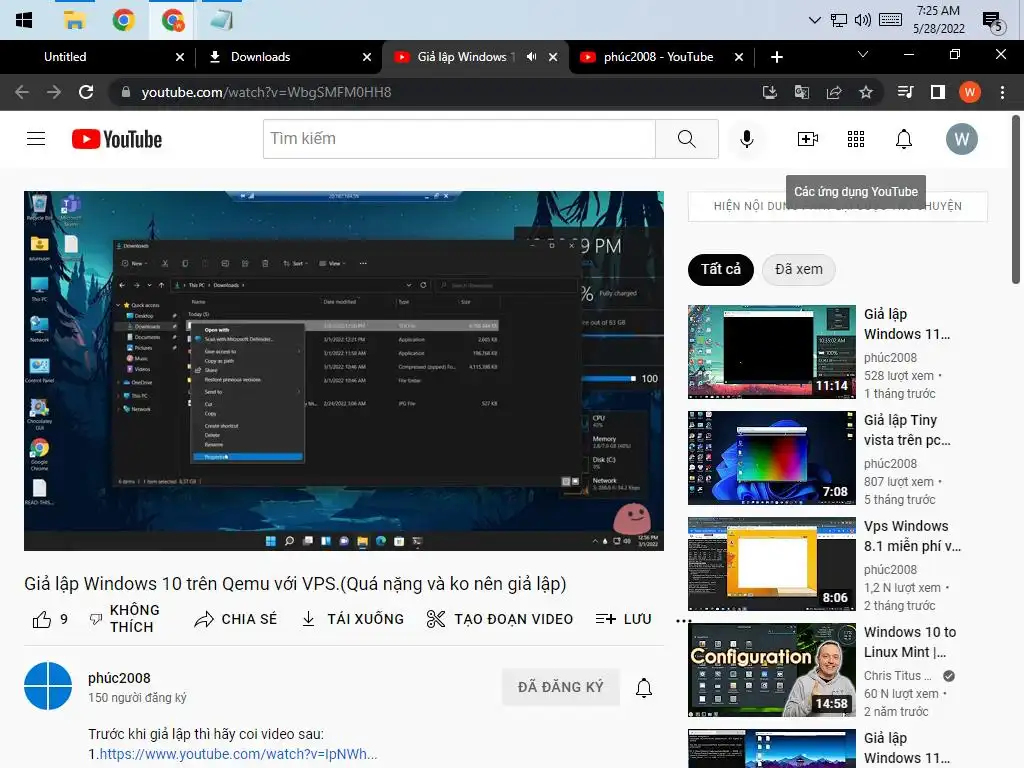Show hidden system tray icons
The image size is (1024, 768).
[814, 20]
